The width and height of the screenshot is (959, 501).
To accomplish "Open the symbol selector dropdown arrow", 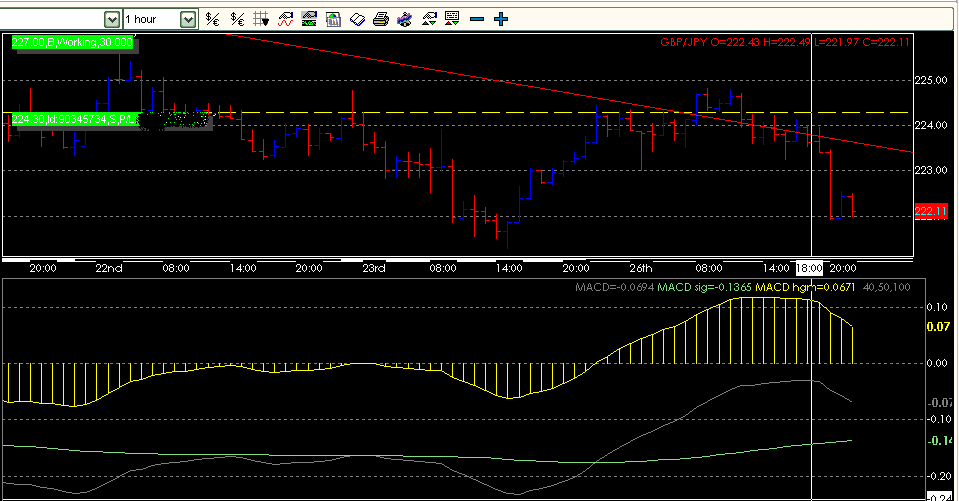I will [x=111, y=20].
